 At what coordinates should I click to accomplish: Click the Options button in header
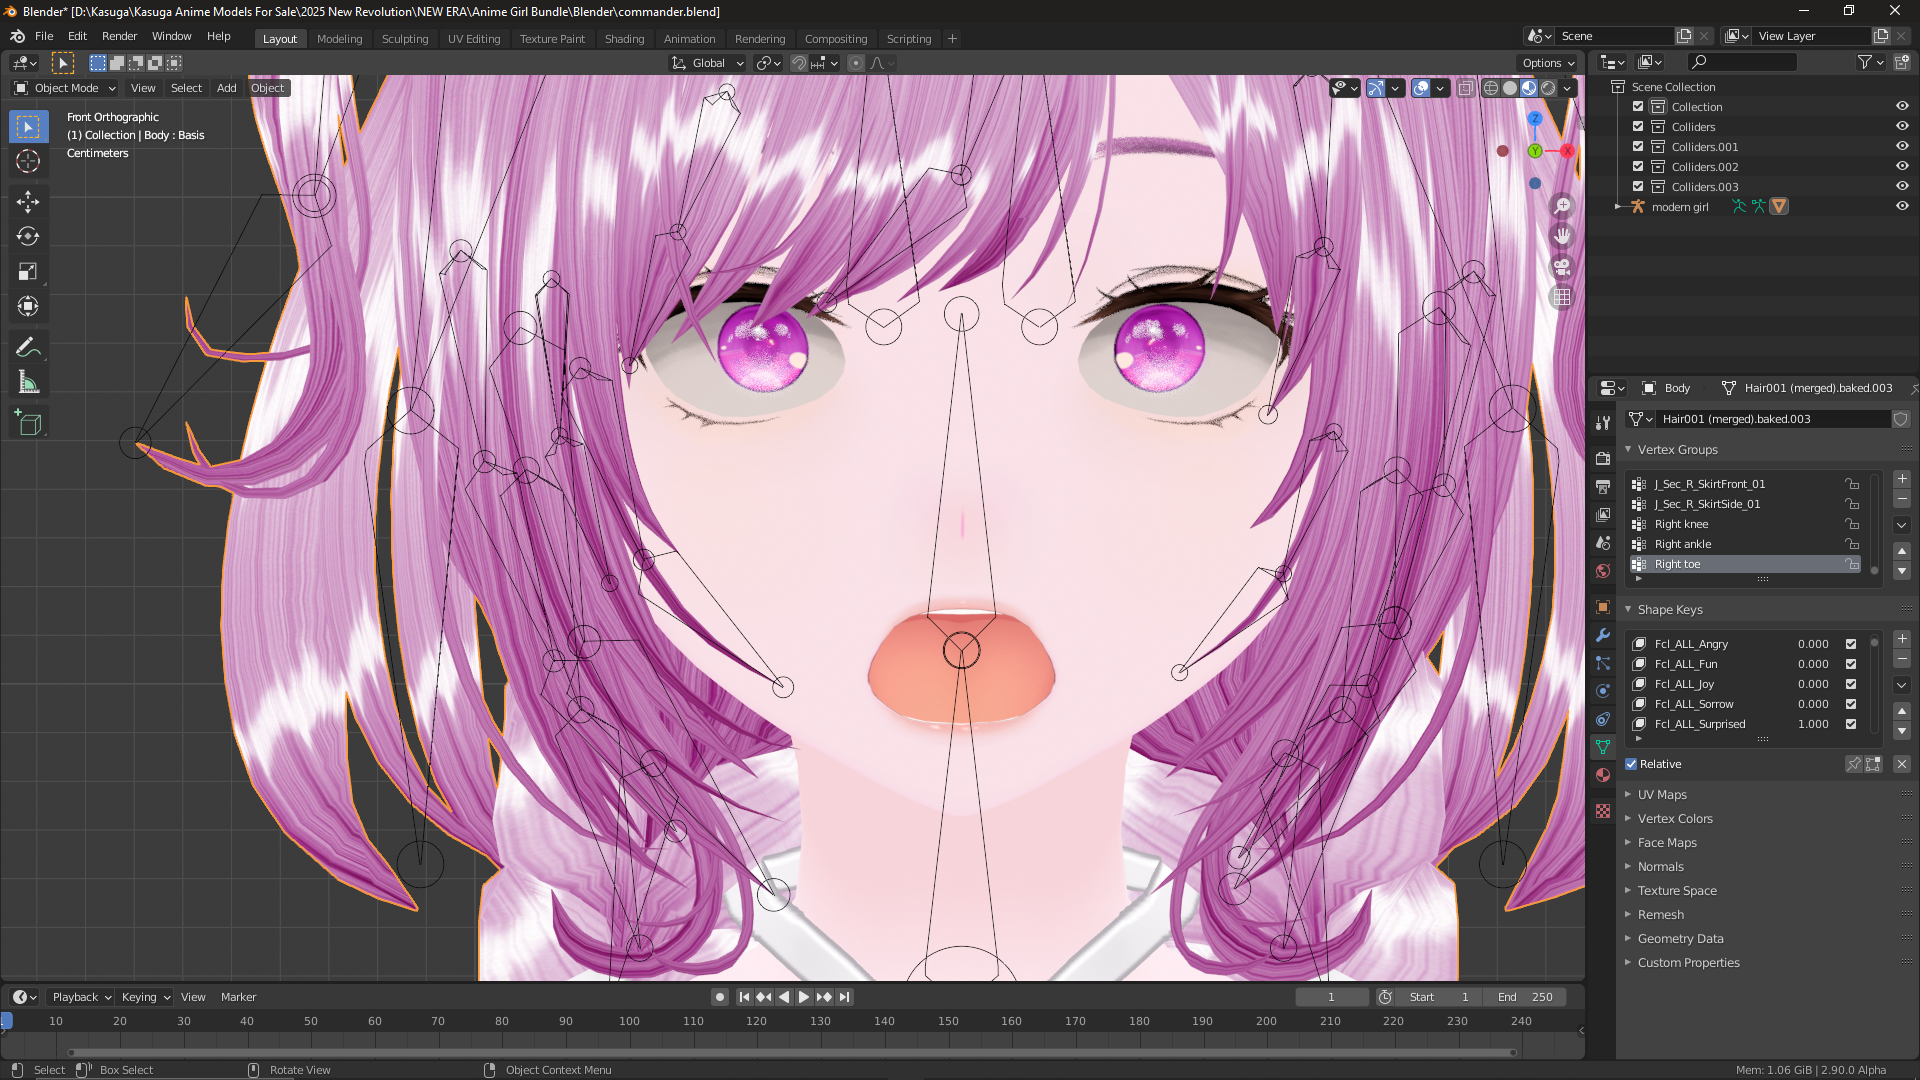tap(1548, 63)
